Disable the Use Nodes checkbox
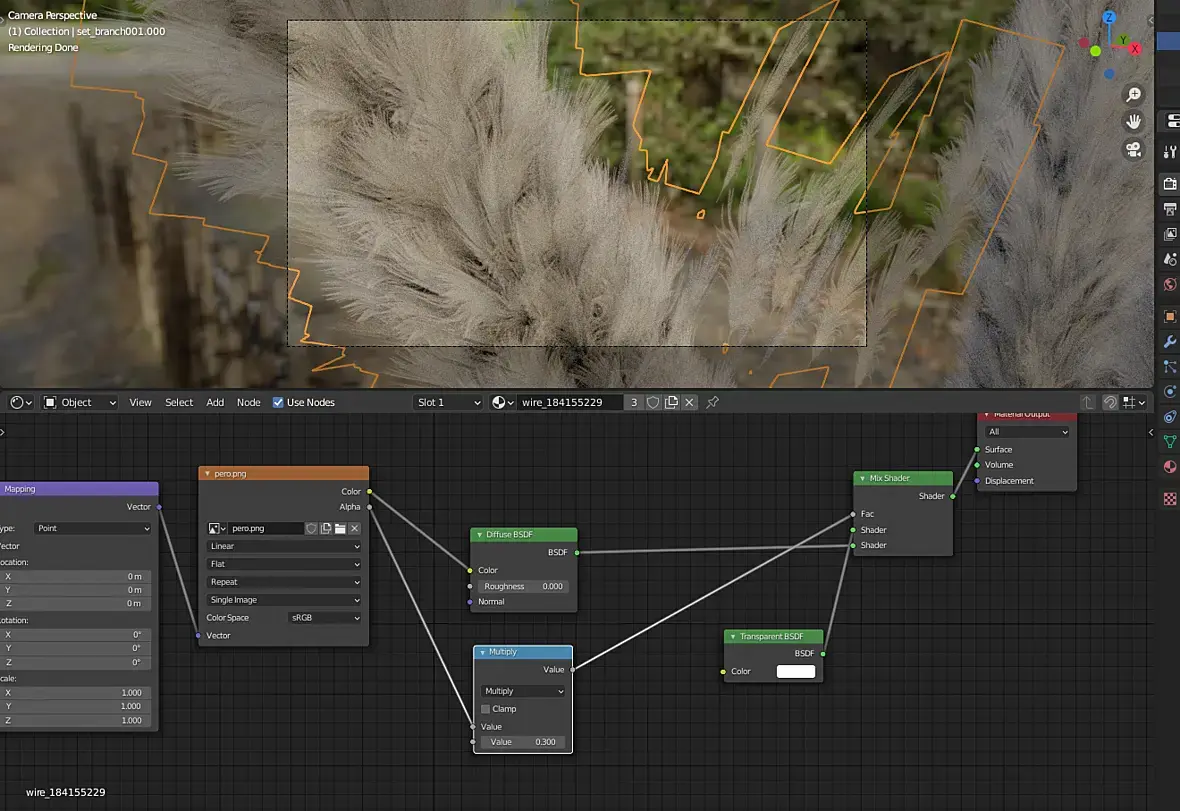 pos(278,402)
